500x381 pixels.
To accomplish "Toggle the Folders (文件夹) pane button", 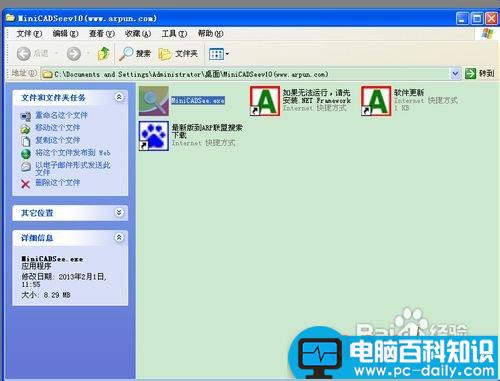I will pos(178,54).
